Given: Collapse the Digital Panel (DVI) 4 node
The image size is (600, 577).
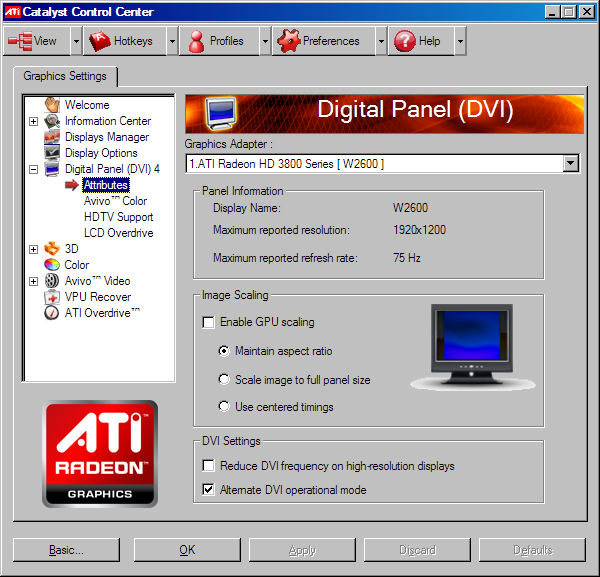Looking at the screenshot, I should pos(34,169).
